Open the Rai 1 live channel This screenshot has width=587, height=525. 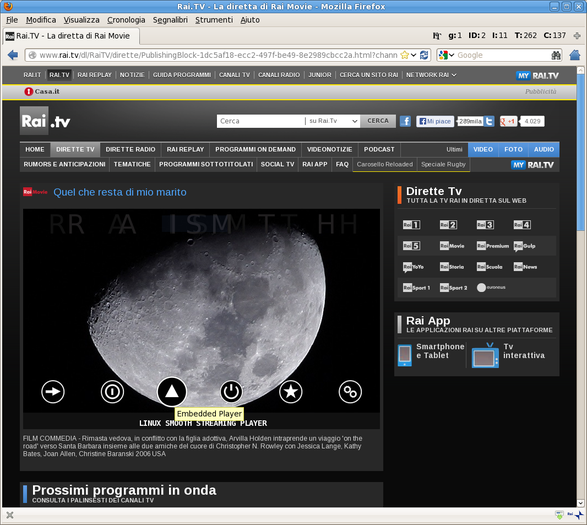pyautogui.click(x=411, y=225)
